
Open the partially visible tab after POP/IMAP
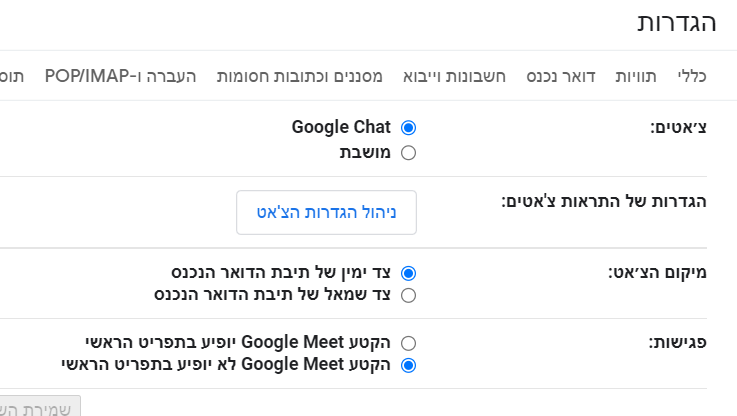12,77
